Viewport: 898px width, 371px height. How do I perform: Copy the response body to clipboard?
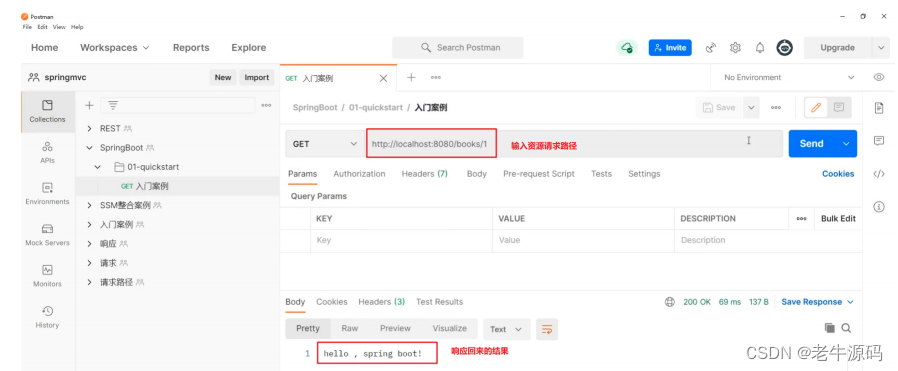point(829,328)
